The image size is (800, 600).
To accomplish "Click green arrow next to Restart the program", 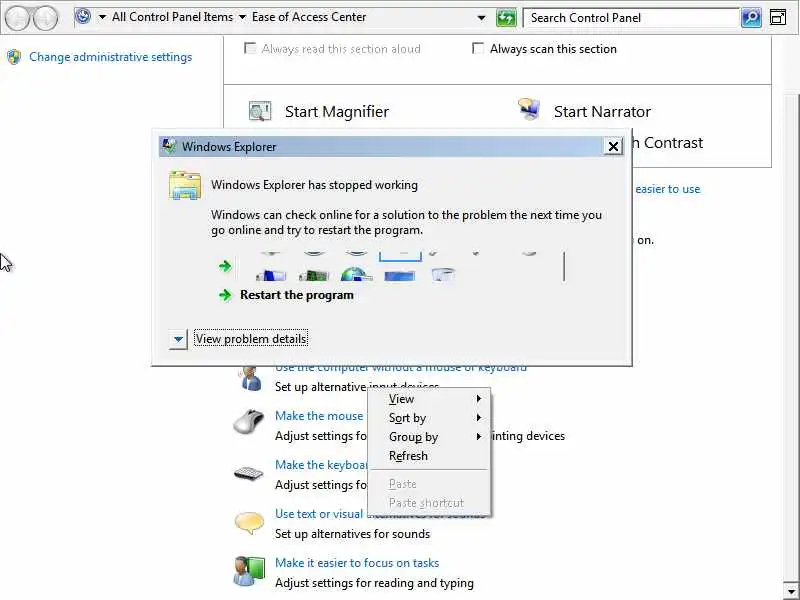I will (x=225, y=295).
